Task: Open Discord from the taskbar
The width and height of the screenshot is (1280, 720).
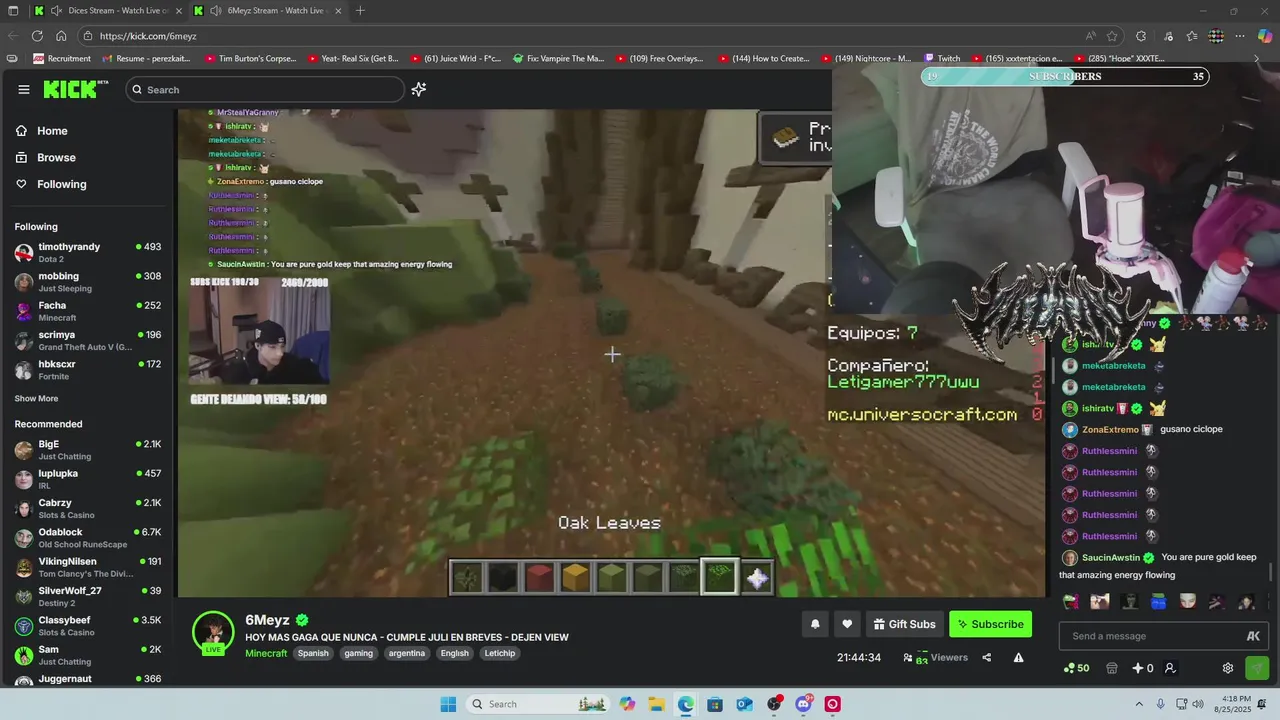Action: 803,704
